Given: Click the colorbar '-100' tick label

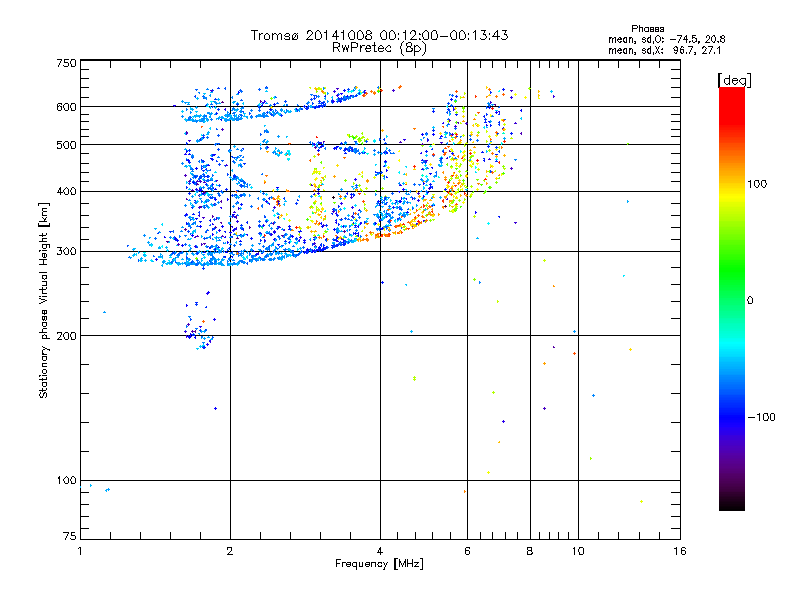Looking at the screenshot, I should click(762, 417).
